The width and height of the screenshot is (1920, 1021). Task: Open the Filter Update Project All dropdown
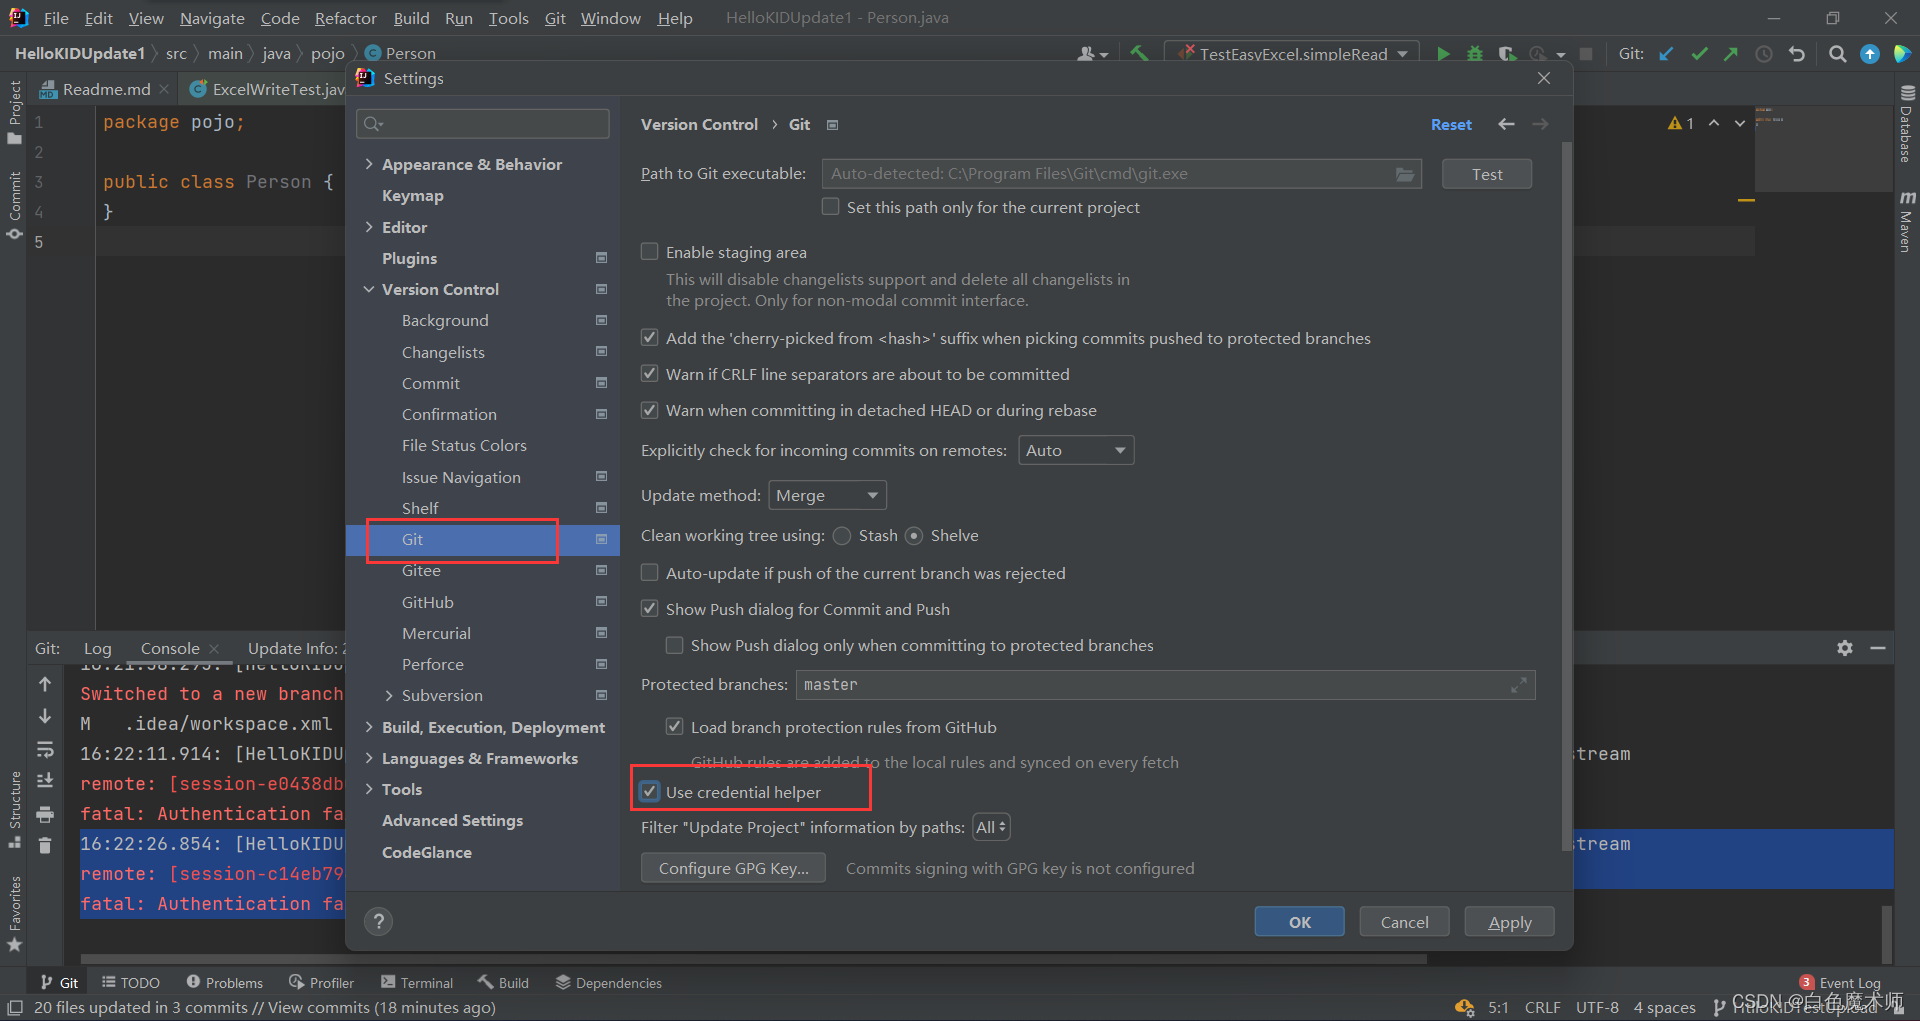click(x=992, y=827)
